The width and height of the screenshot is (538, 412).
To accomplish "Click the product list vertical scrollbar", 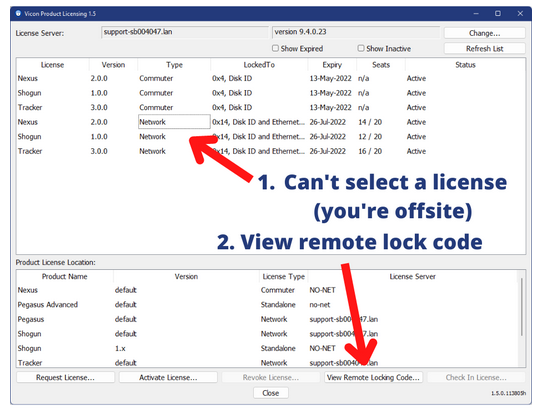I will point(522,307).
